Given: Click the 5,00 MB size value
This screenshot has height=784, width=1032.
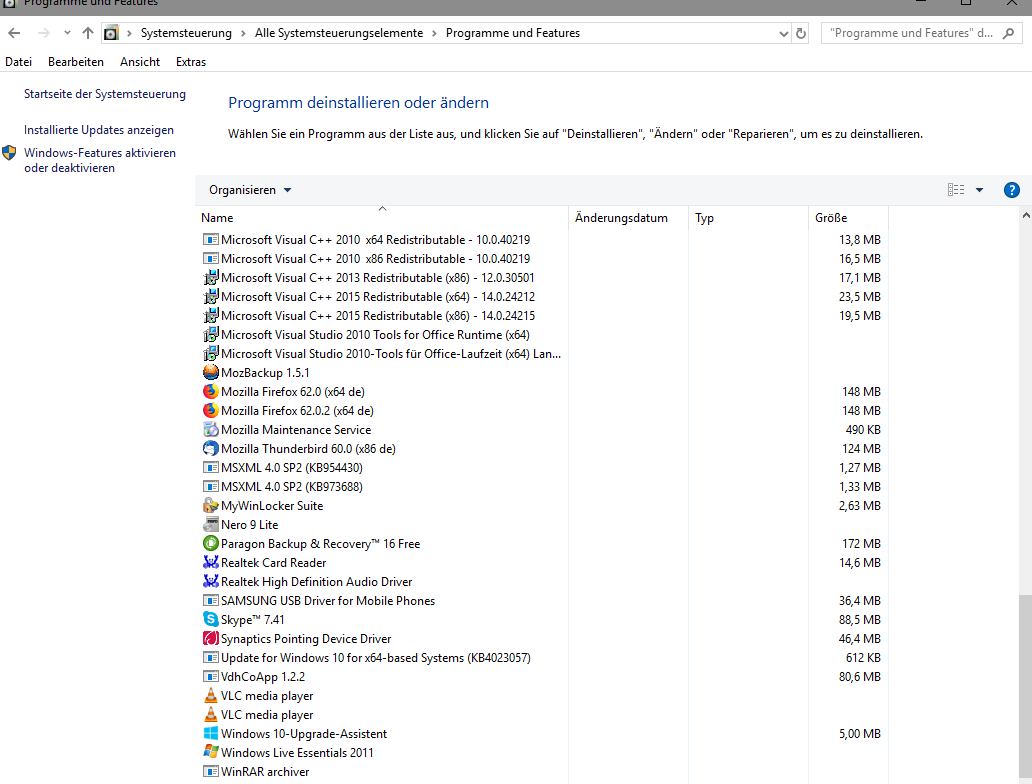Looking at the screenshot, I should coord(860,733).
